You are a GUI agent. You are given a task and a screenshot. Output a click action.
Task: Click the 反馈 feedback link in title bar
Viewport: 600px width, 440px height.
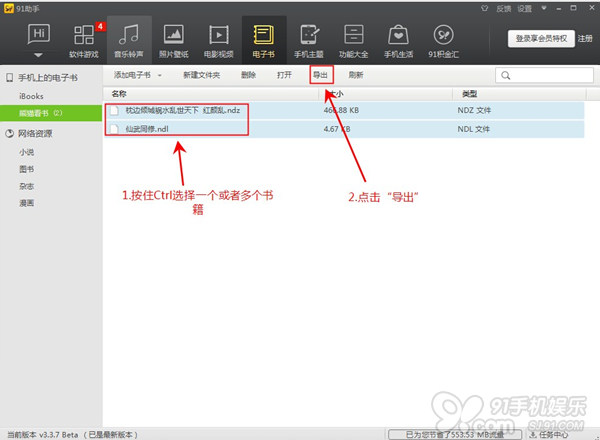tap(504, 8)
